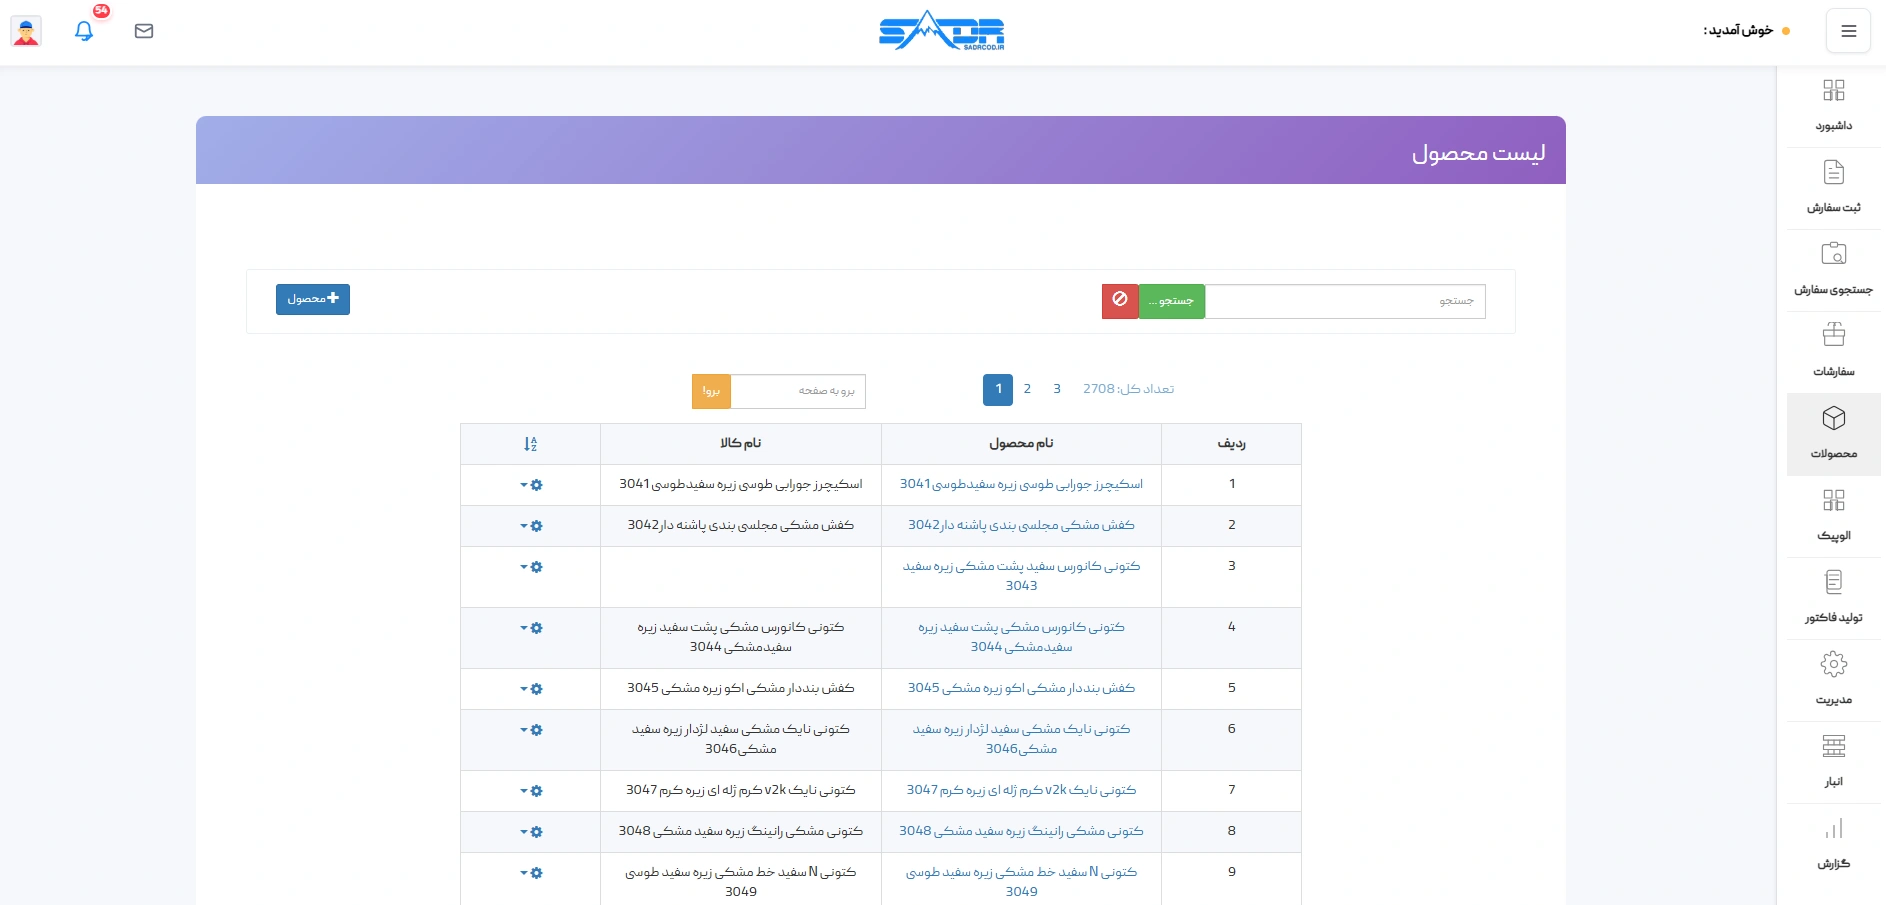Expand the gear menu on row 5

pos(531,688)
